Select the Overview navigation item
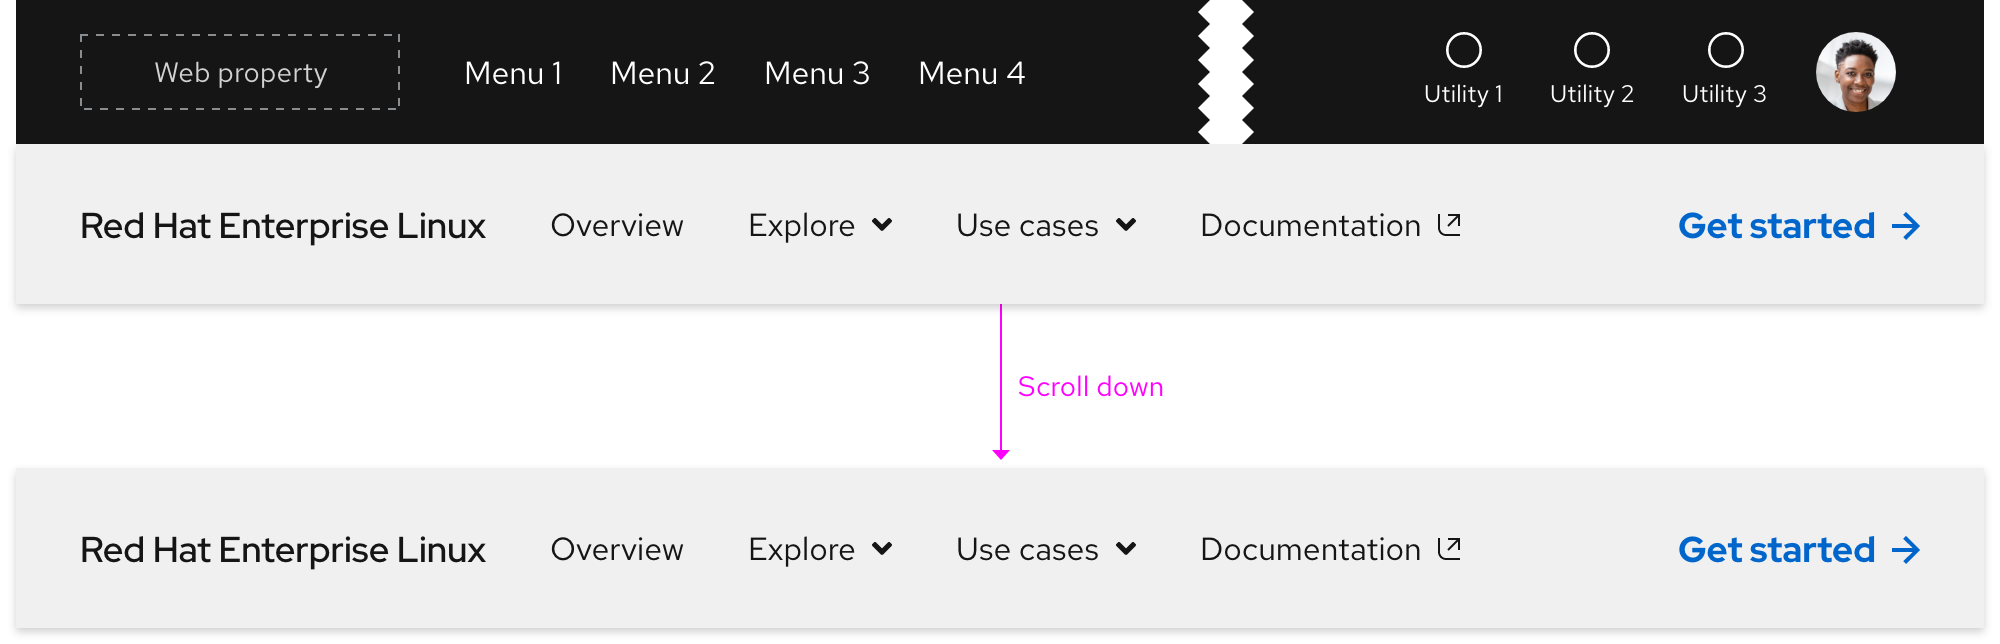Viewport: 2000px width, 644px height. 616,226
